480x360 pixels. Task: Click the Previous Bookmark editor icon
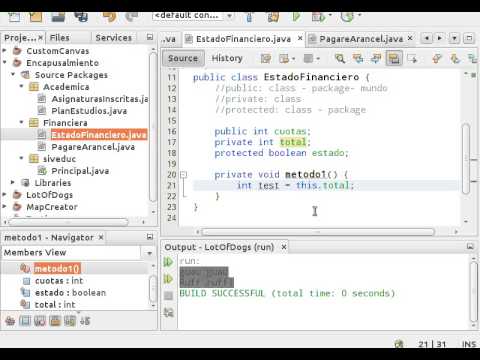click(436, 59)
